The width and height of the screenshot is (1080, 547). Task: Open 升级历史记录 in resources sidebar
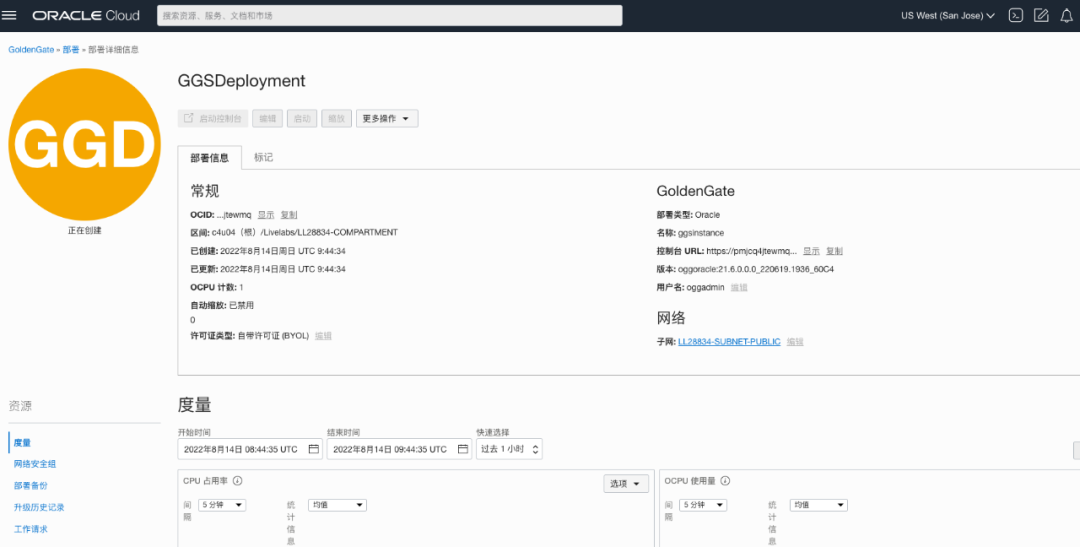pyautogui.click(x=39, y=507)
